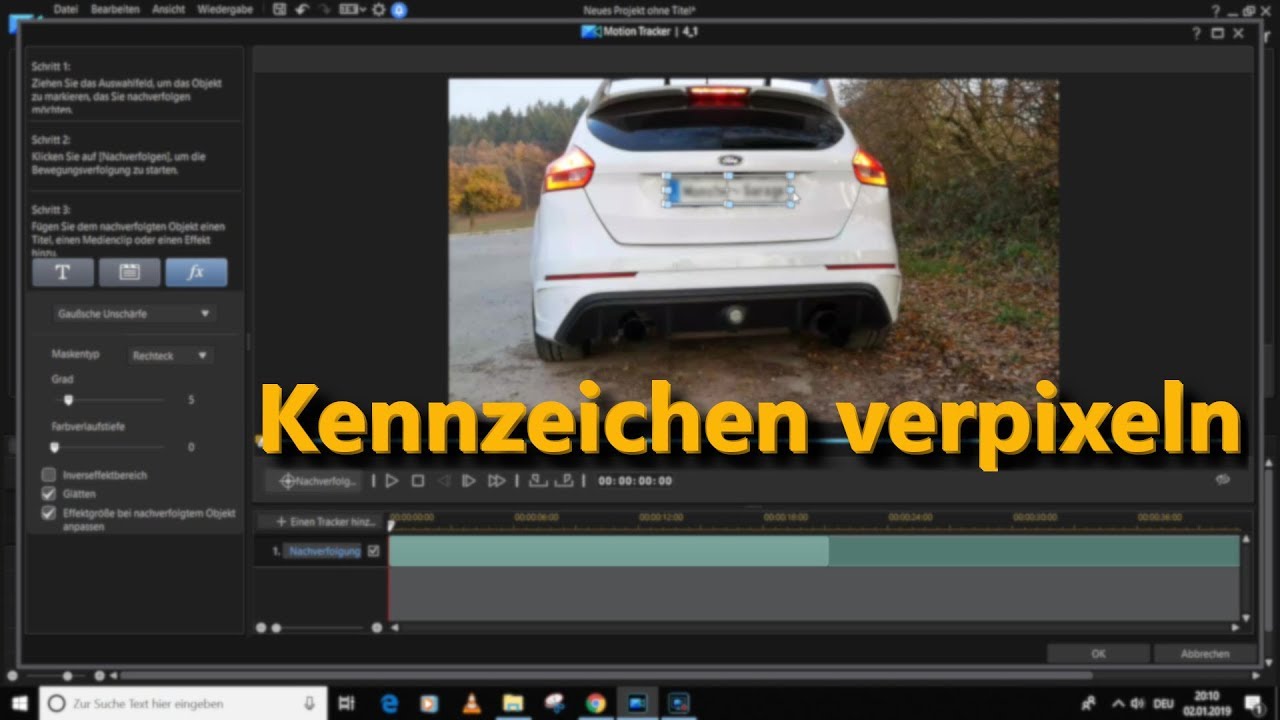Viewport: 1280px width, 720px height.
Task: Click the tracked segment in timeline track
Action: [608, 551]
